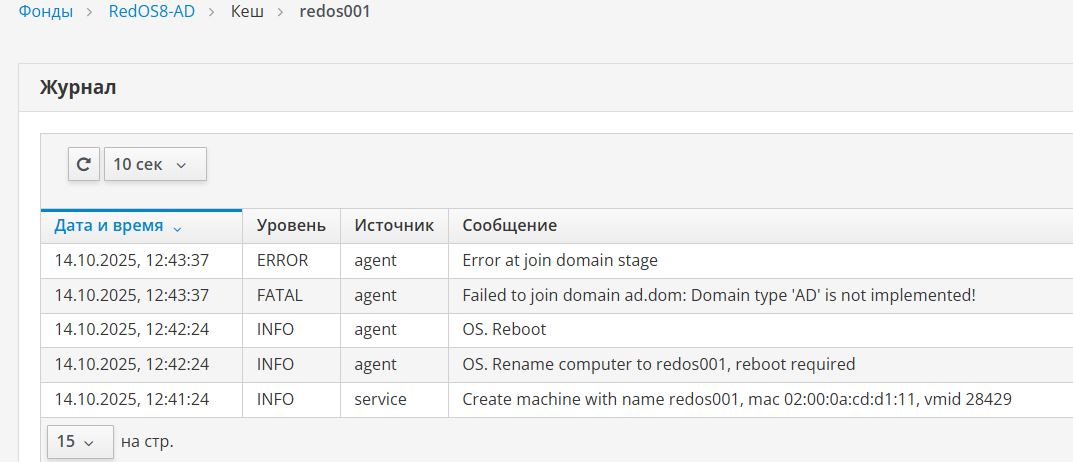Click the 'Create machine with name redos001' message
1073x462 pixels.
pos(736,400)
